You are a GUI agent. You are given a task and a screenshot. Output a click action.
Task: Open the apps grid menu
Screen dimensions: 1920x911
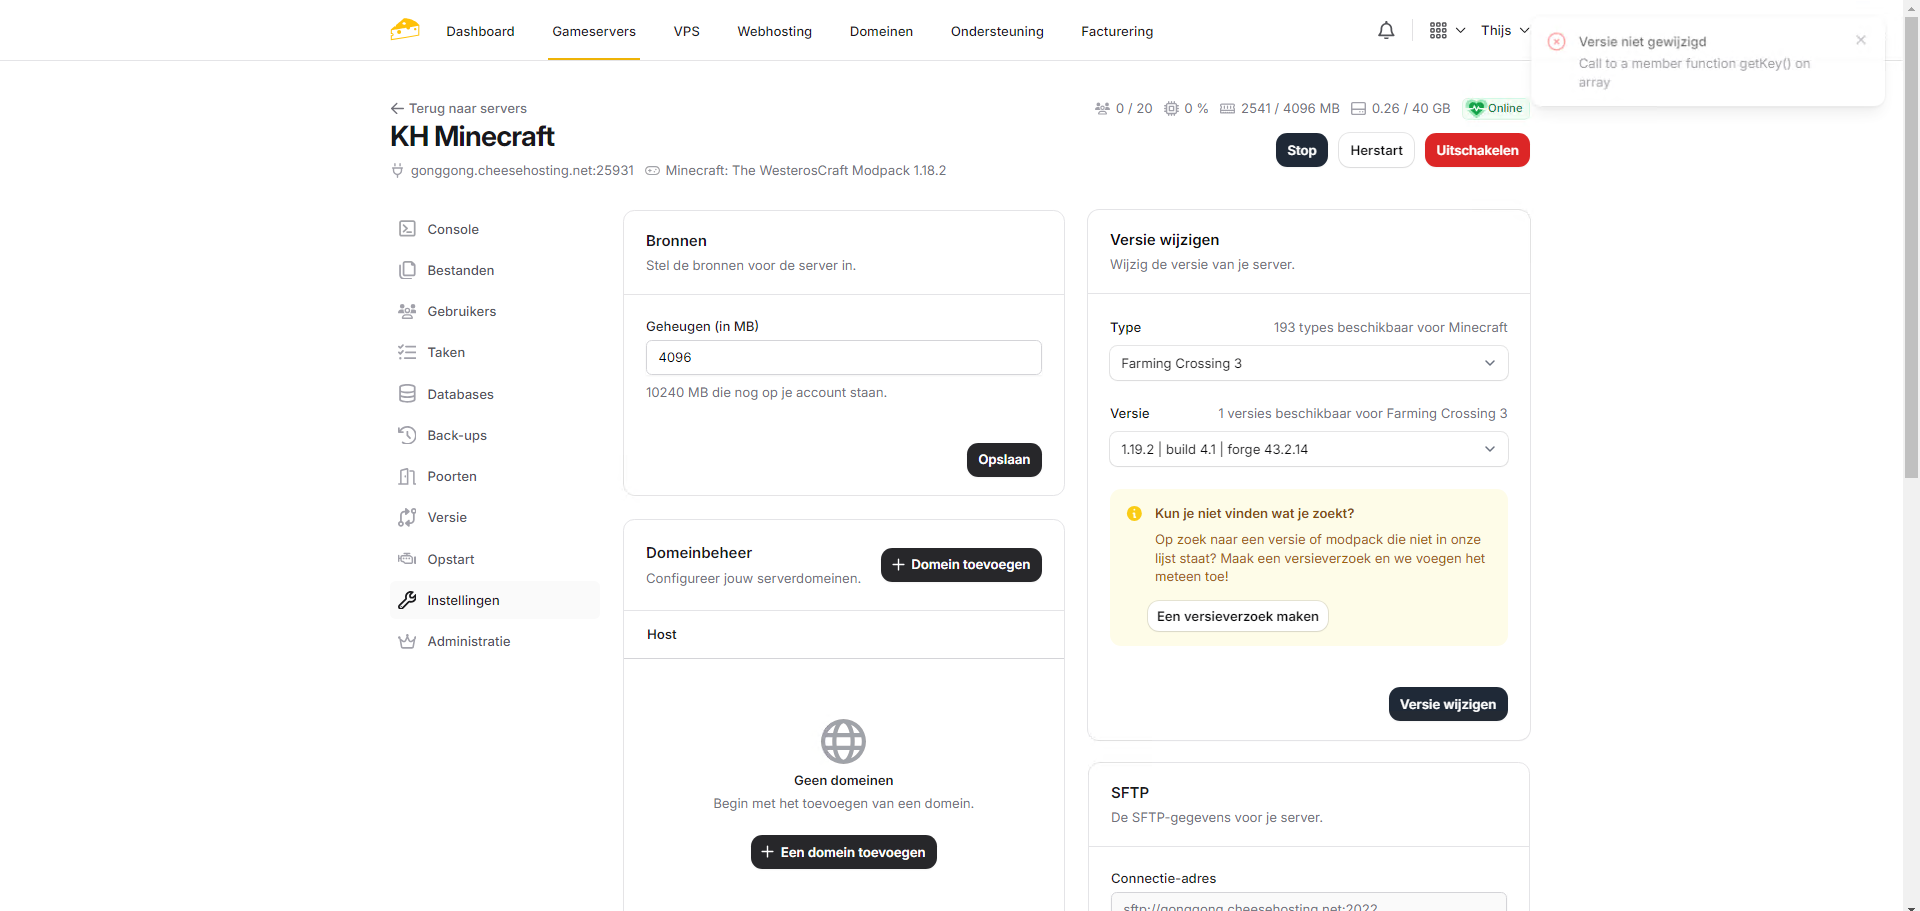1446,31
